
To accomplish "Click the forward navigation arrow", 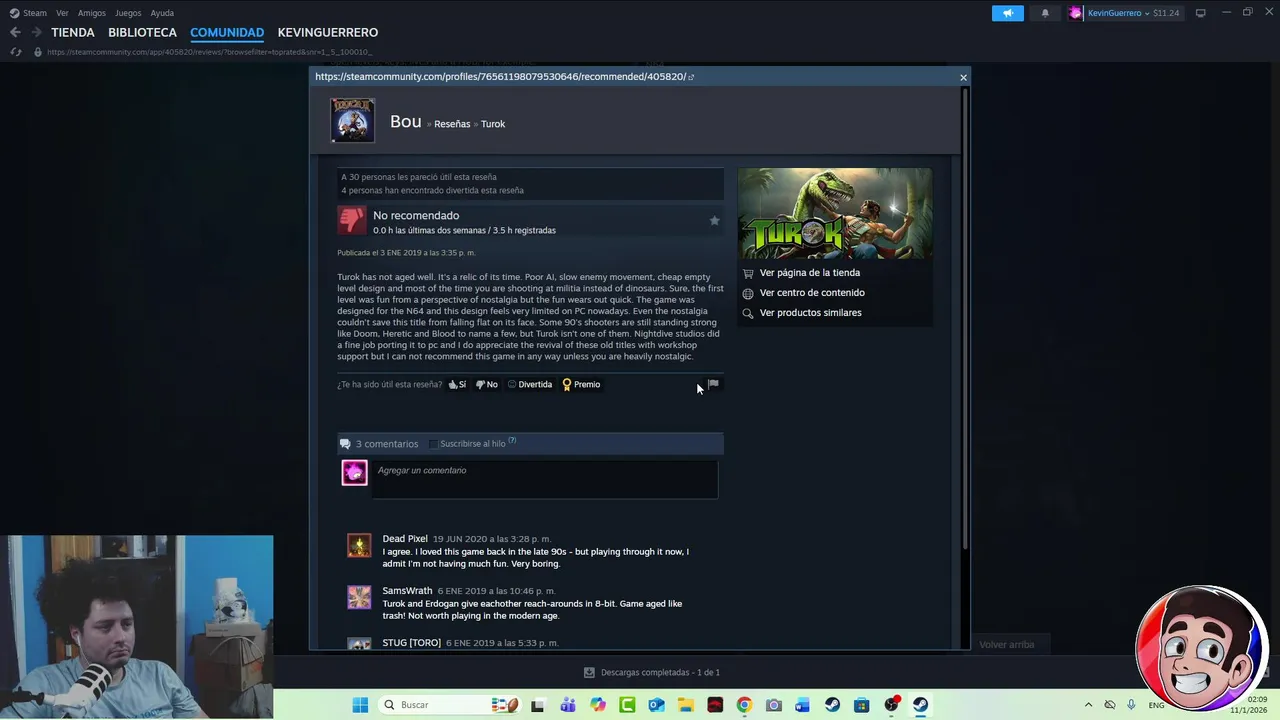I will click(x=36, y=32).
